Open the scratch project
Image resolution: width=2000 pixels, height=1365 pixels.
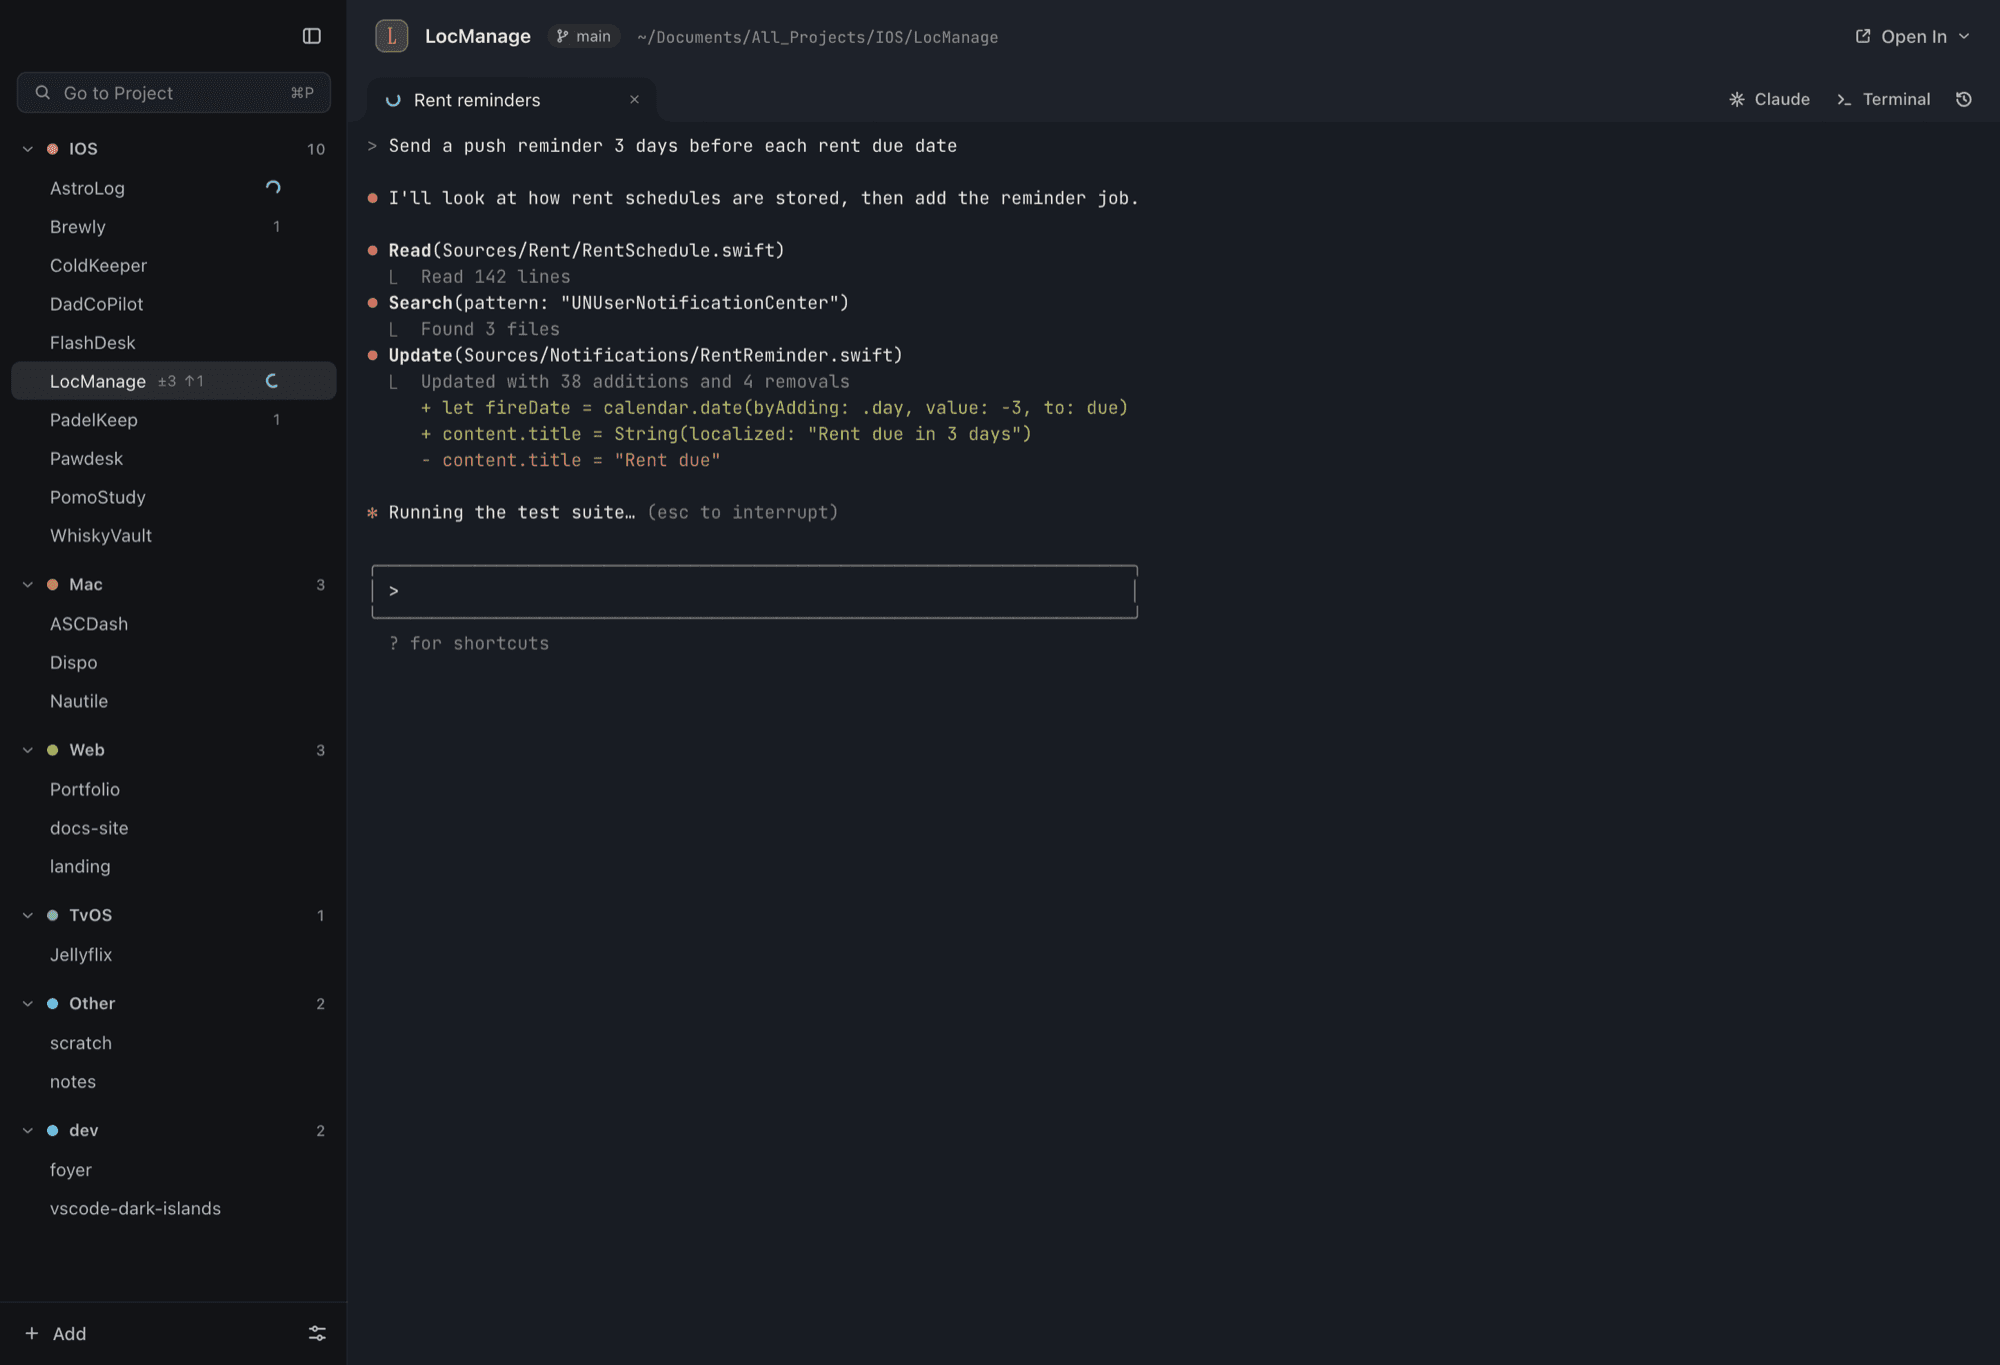(x=174, y=1043)
